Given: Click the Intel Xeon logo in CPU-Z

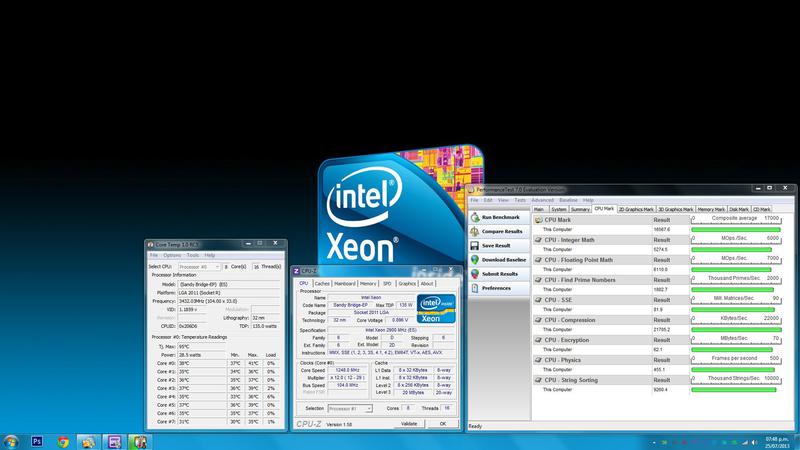Looking at the screenshot, I should 436,309.
